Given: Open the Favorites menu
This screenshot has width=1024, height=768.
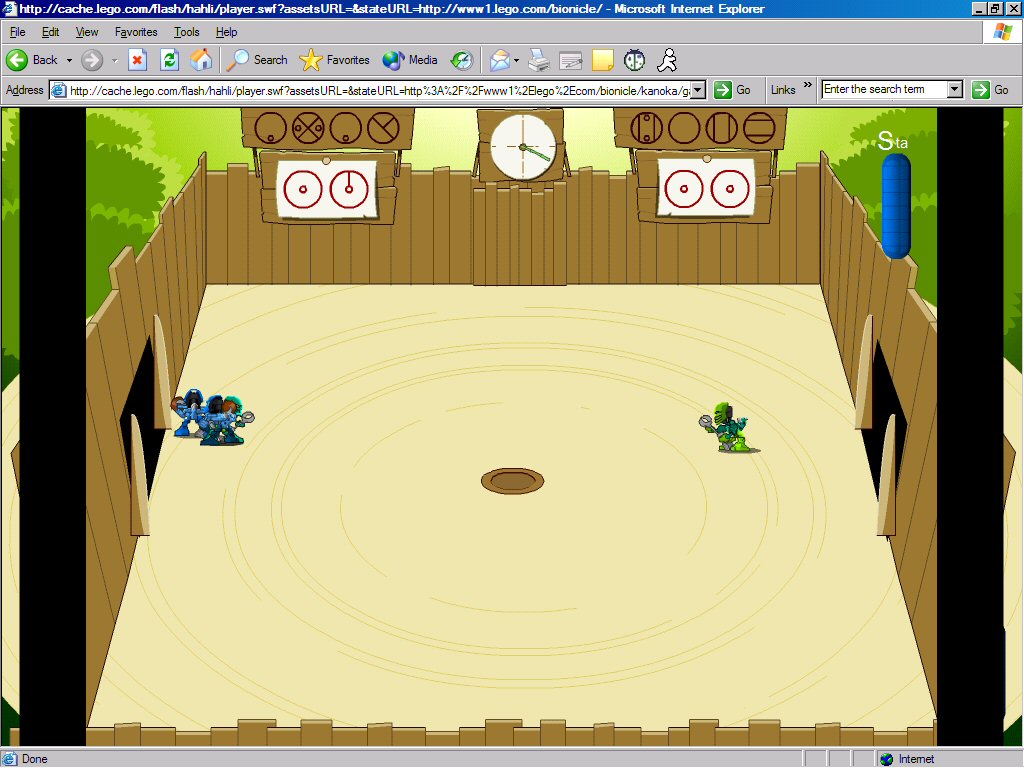Looking at the screenshot, I should [x=136, y=32].
